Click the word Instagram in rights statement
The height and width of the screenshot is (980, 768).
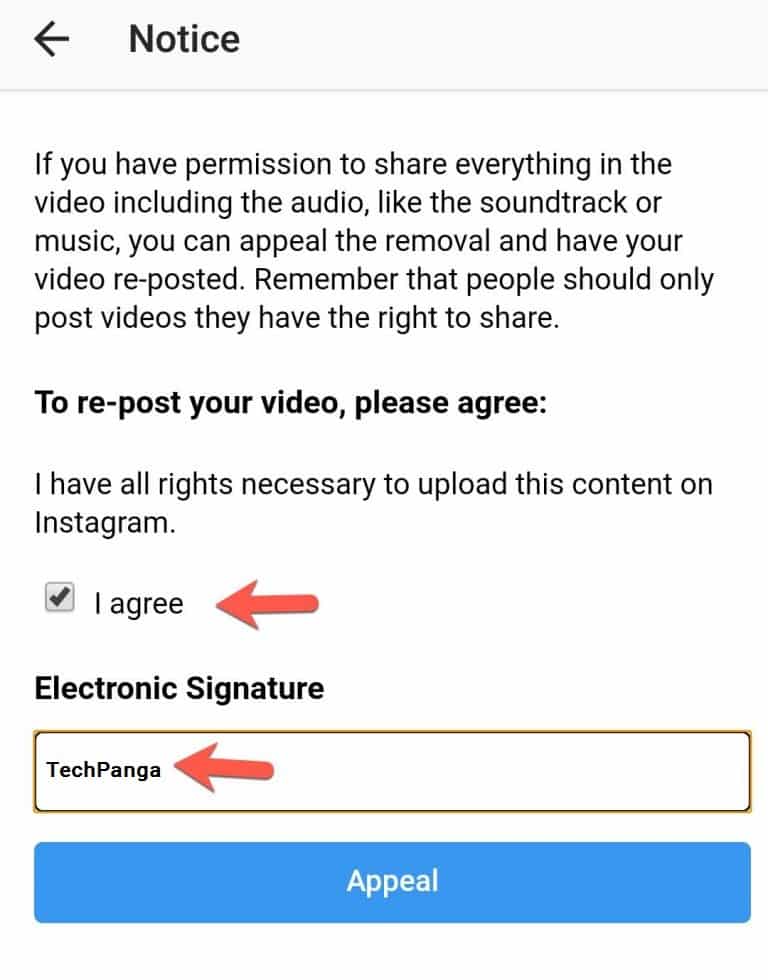[105, 523]
